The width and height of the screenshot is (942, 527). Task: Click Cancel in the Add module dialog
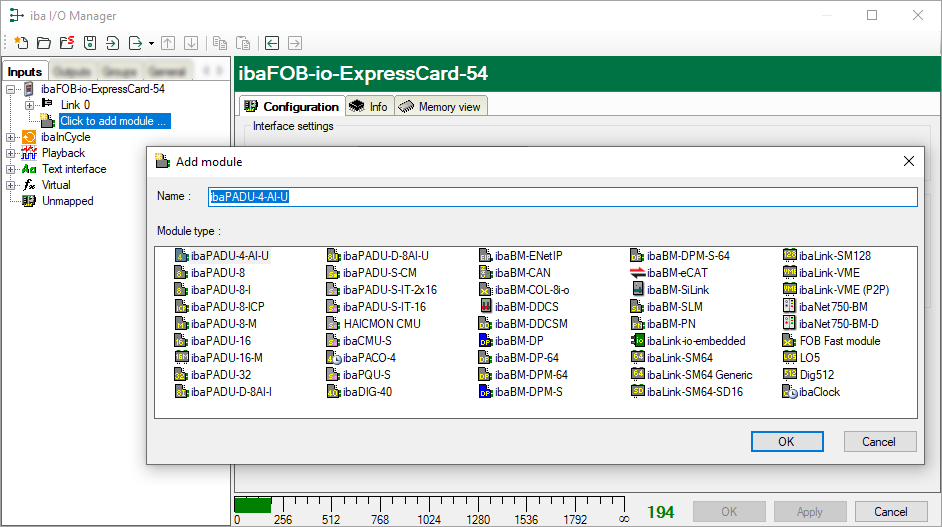click(879, 442)
